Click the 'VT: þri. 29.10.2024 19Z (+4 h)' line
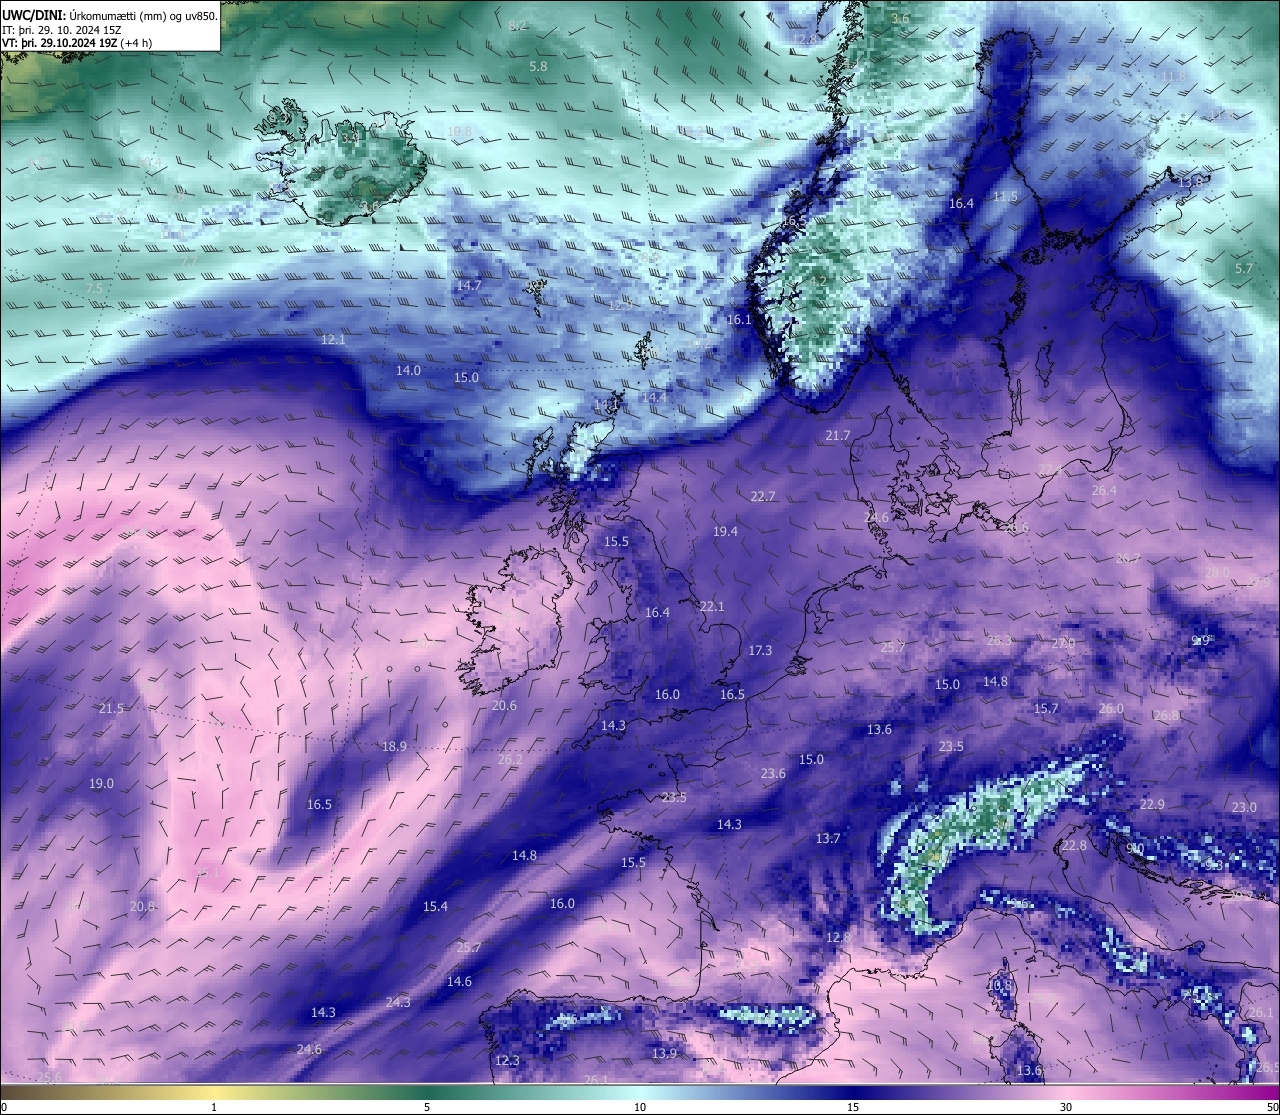Screen dimensions: 1280x1115 (x=77, y=43)
